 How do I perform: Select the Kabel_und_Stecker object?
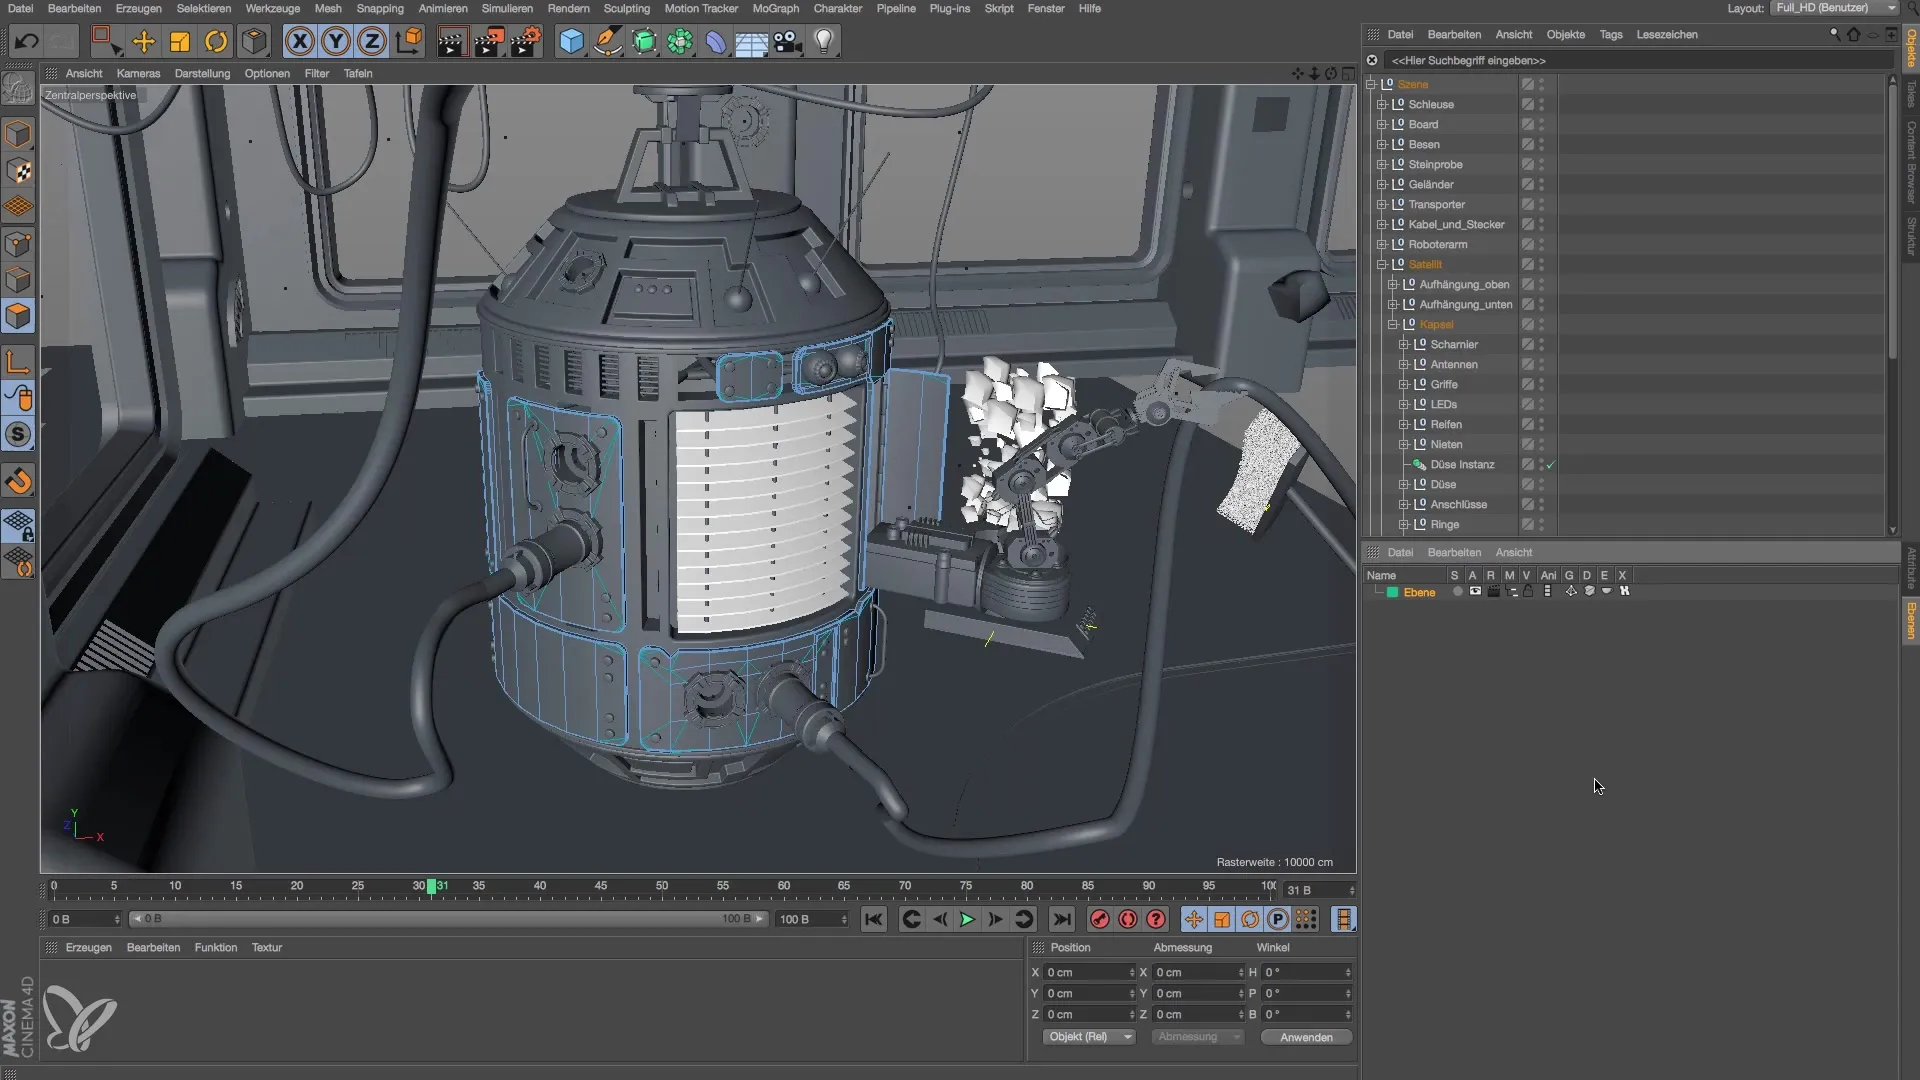click(1456, 224)
